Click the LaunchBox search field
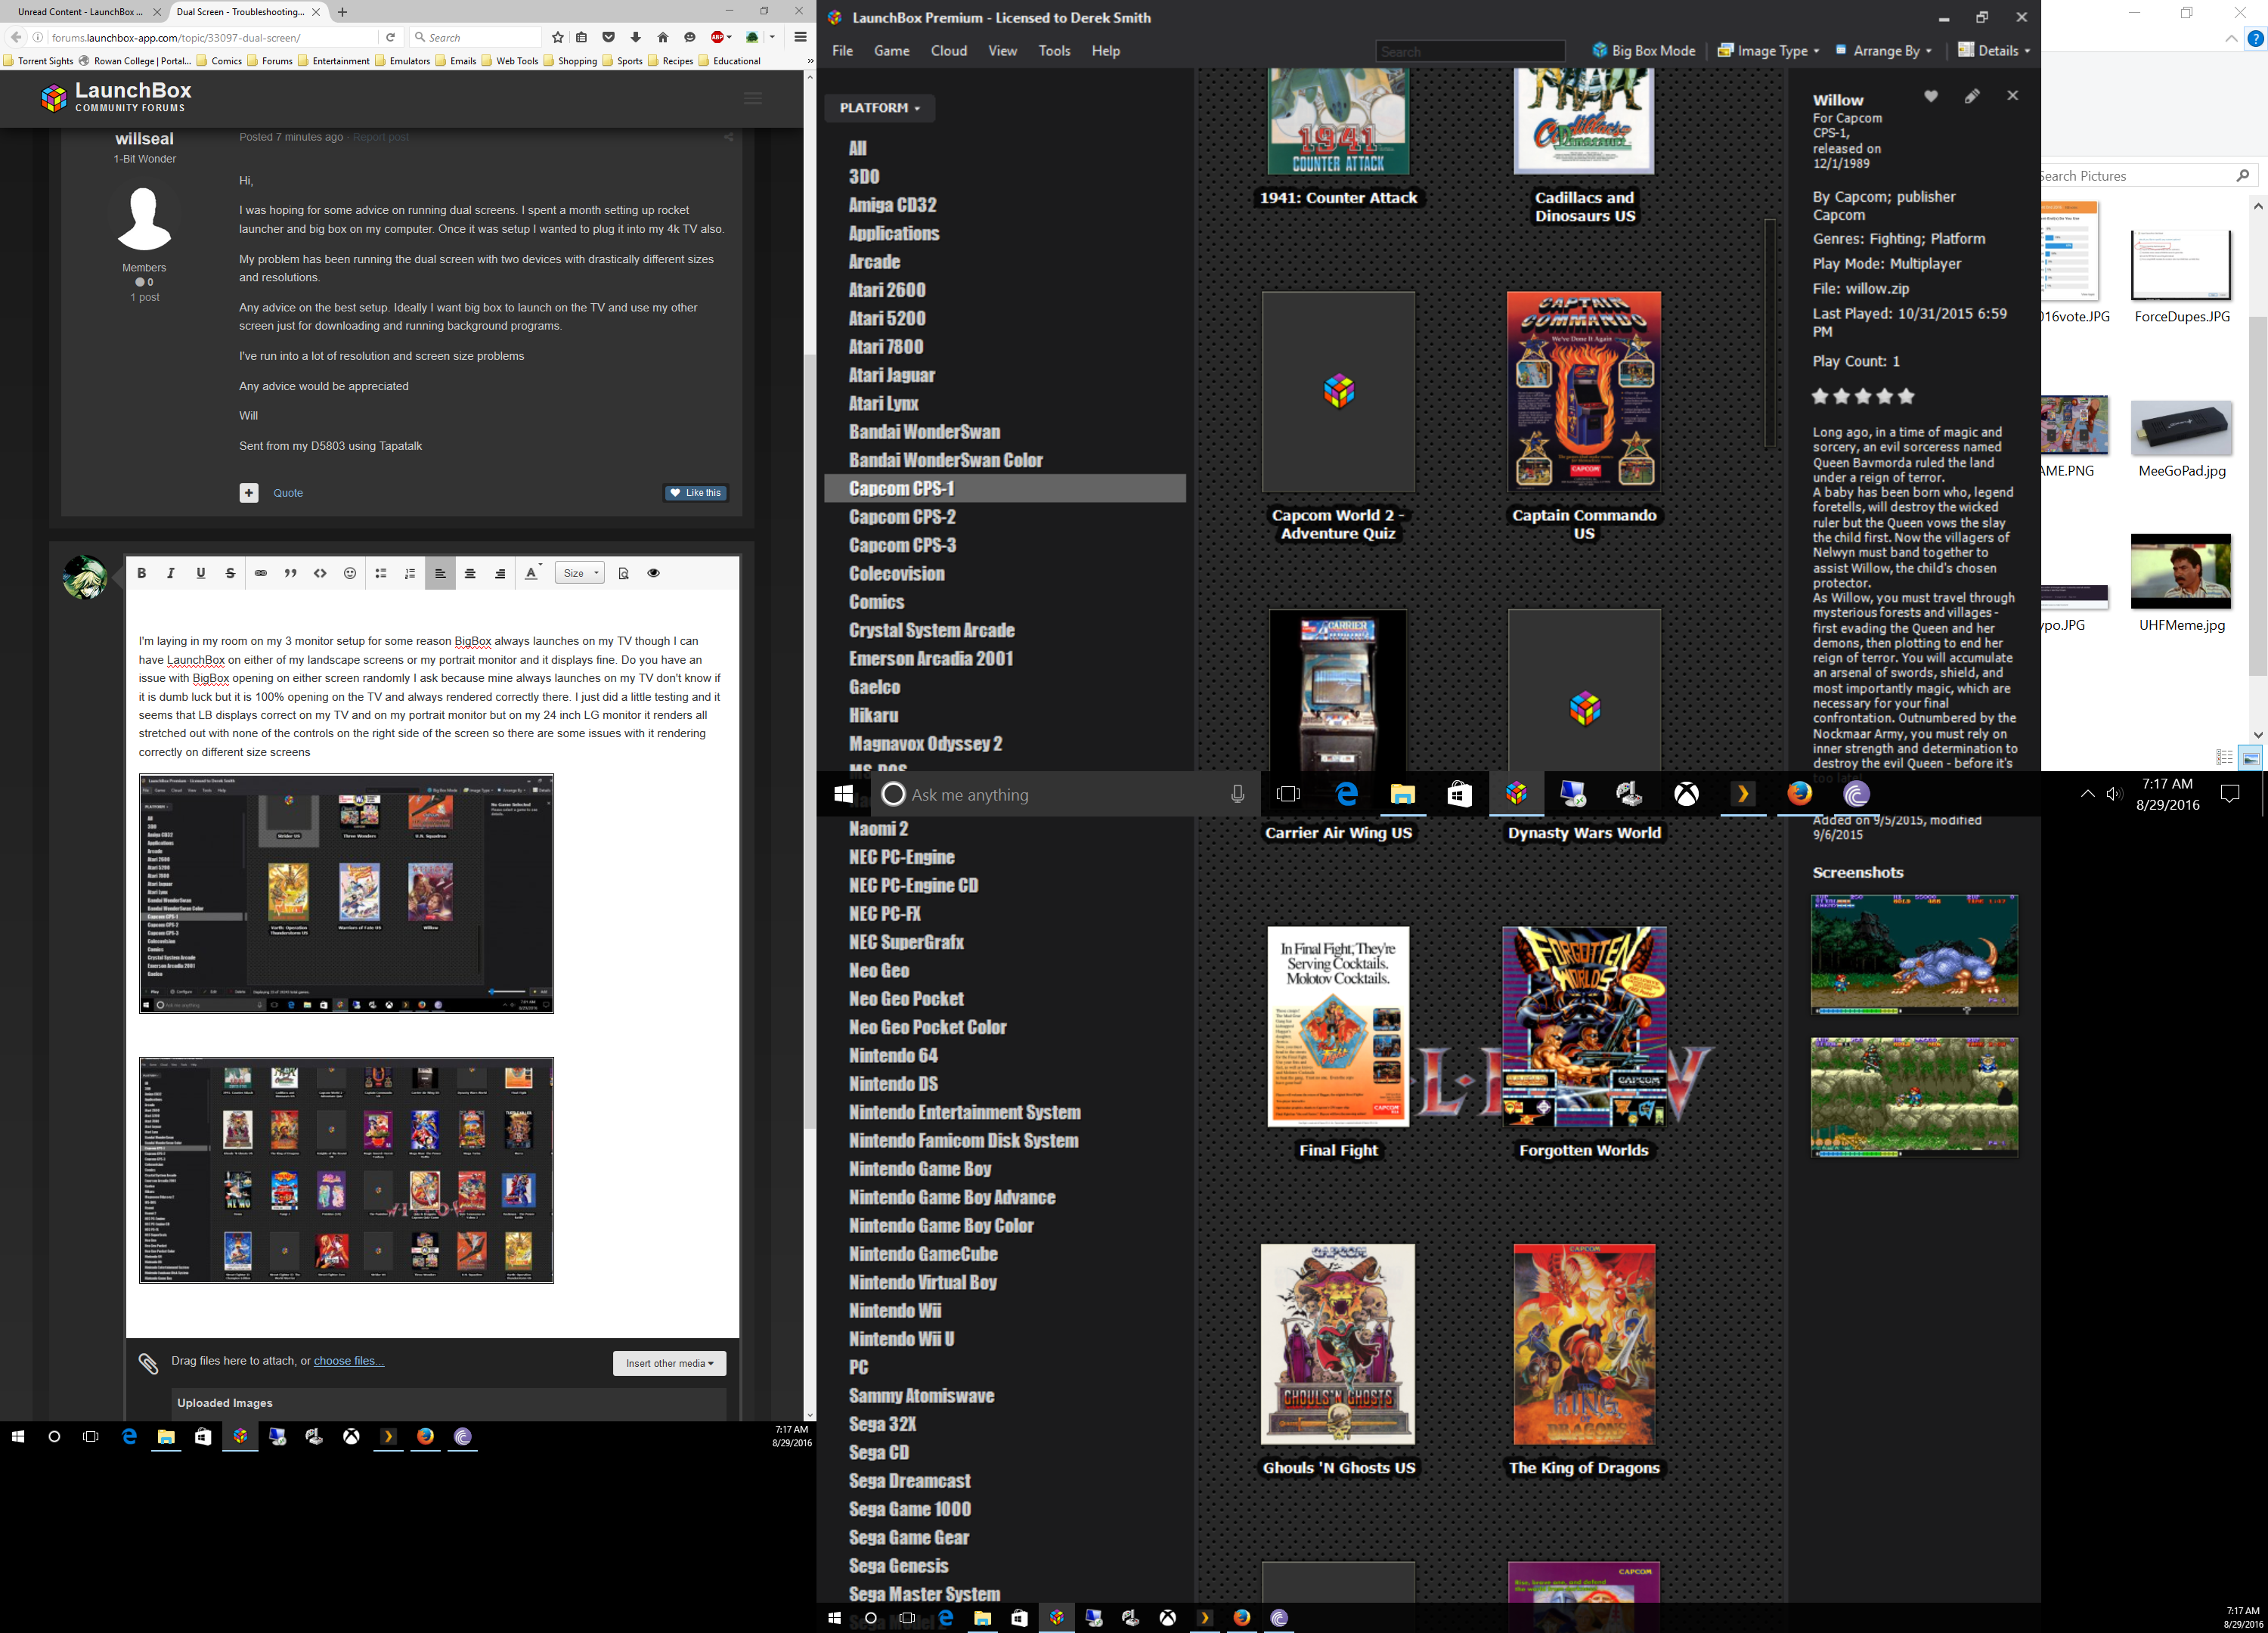 (1470, 51)
